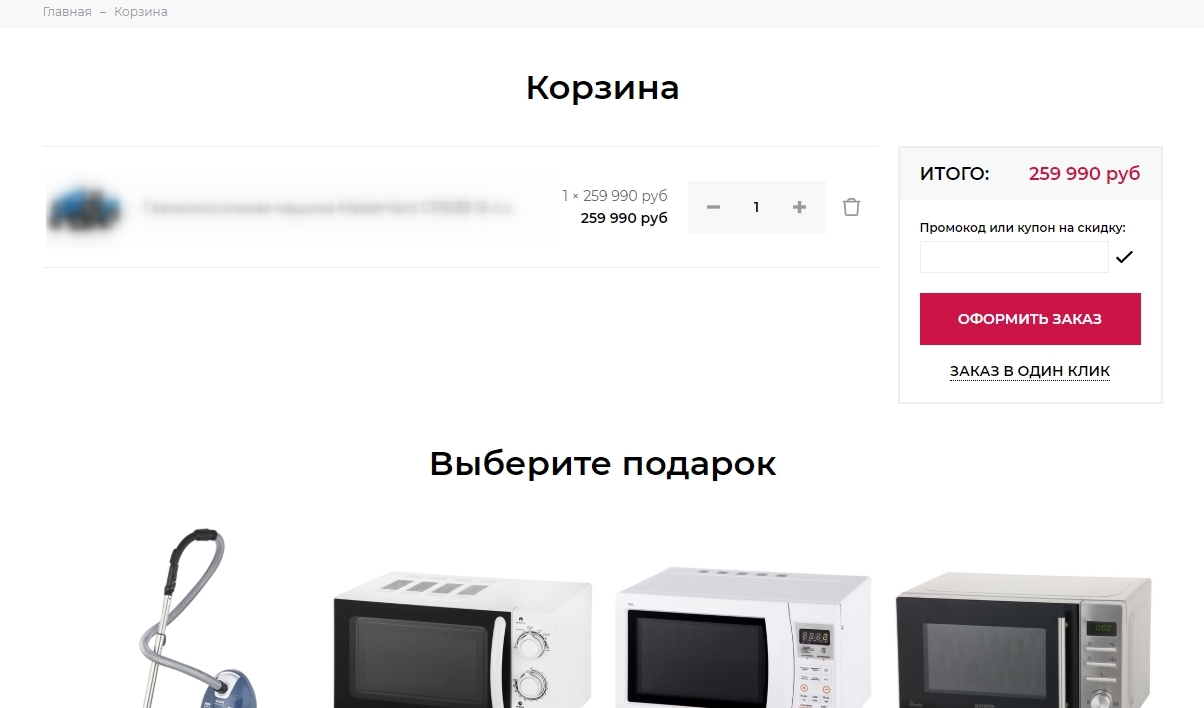Screen dimensions: 1204x708
Task: Focus the promo code input field
Action: 1014,257
